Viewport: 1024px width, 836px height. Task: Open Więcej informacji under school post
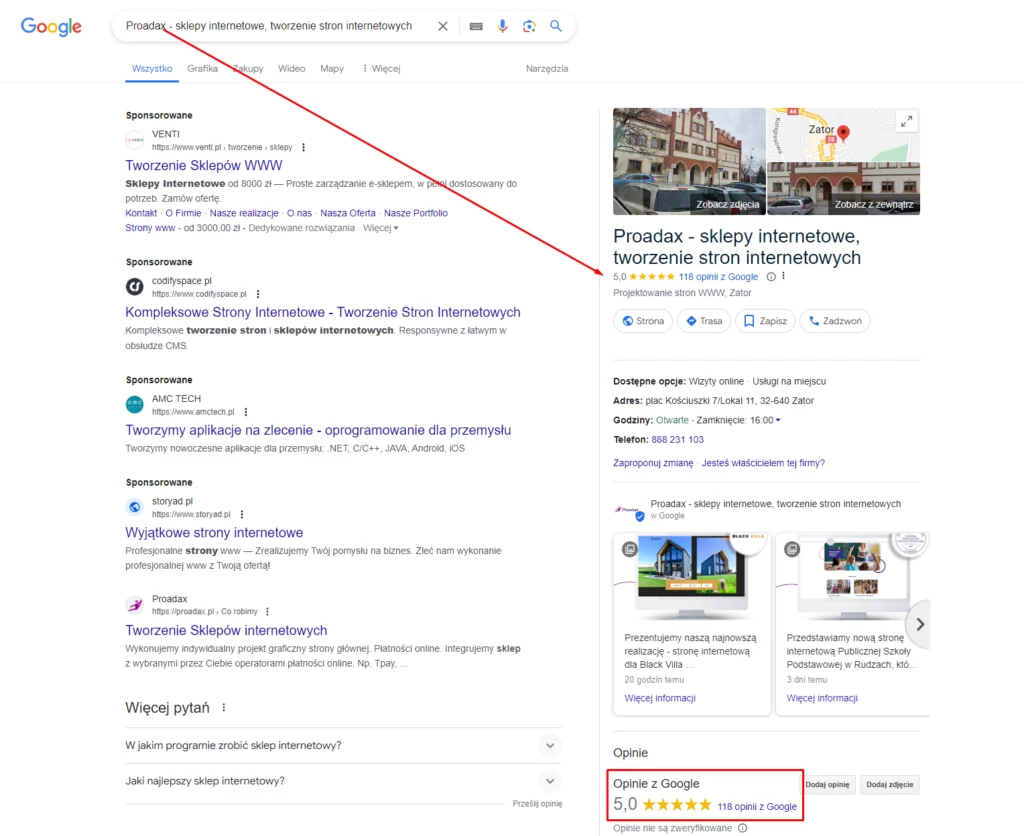822,698
